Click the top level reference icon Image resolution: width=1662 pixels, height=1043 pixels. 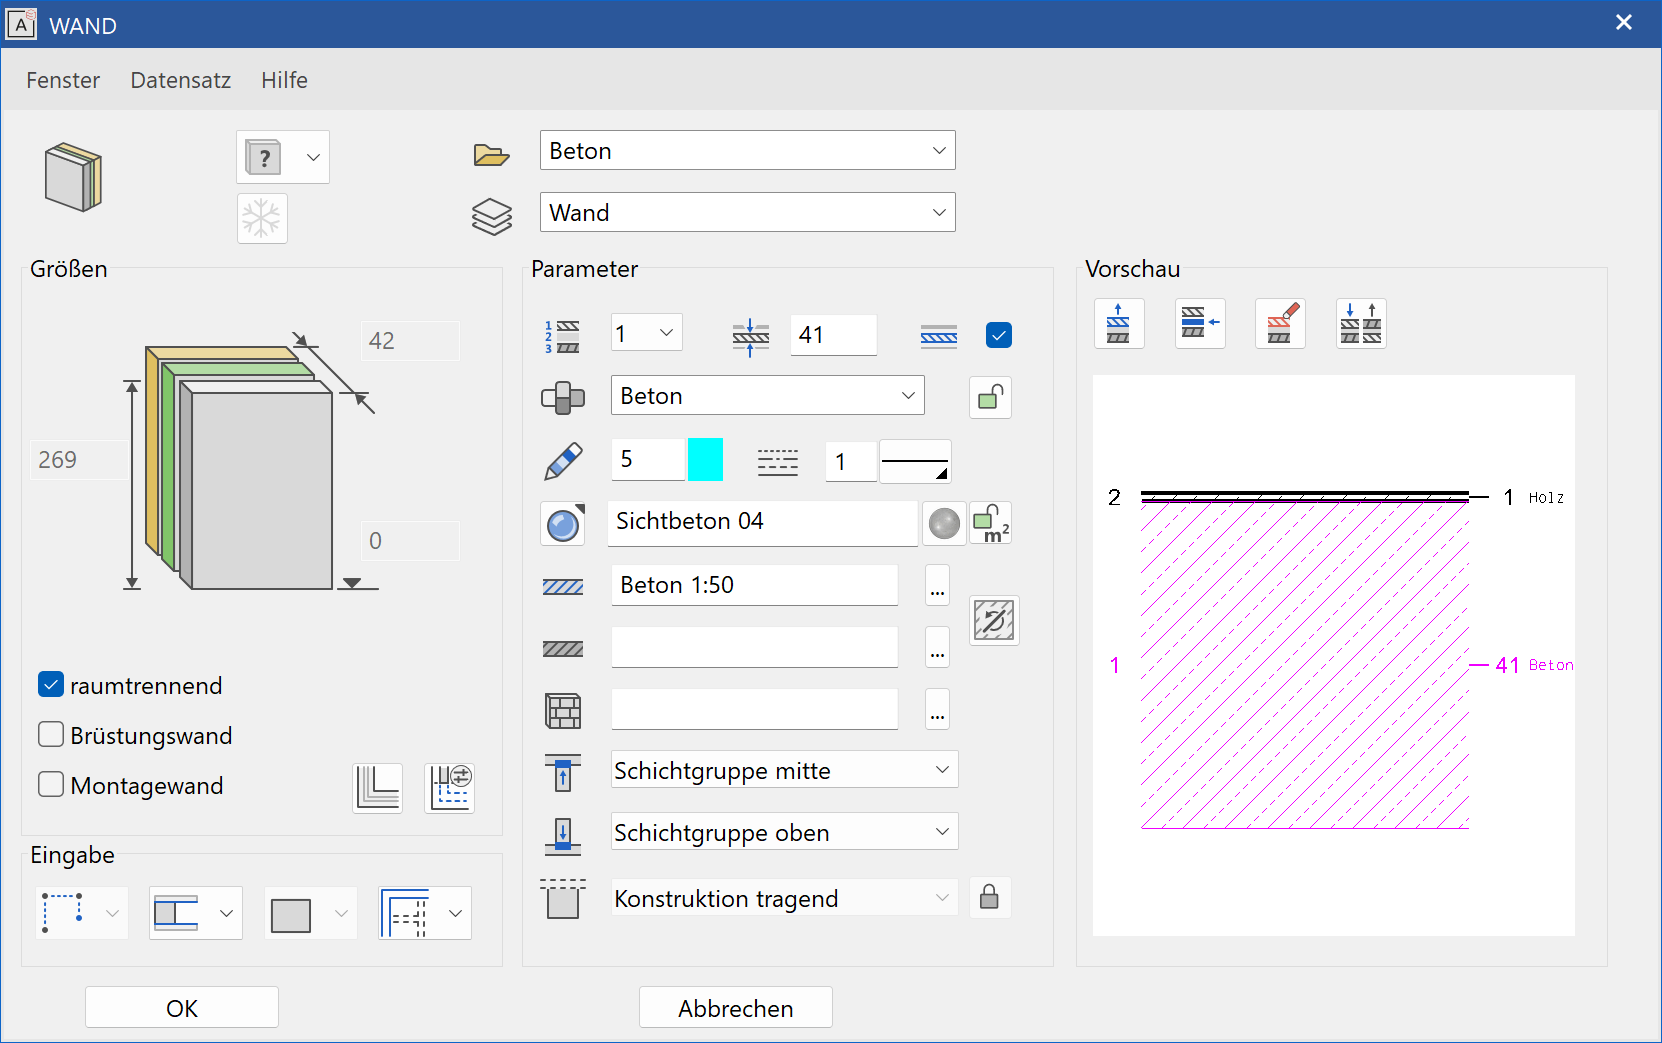click(x=563, y=773)
